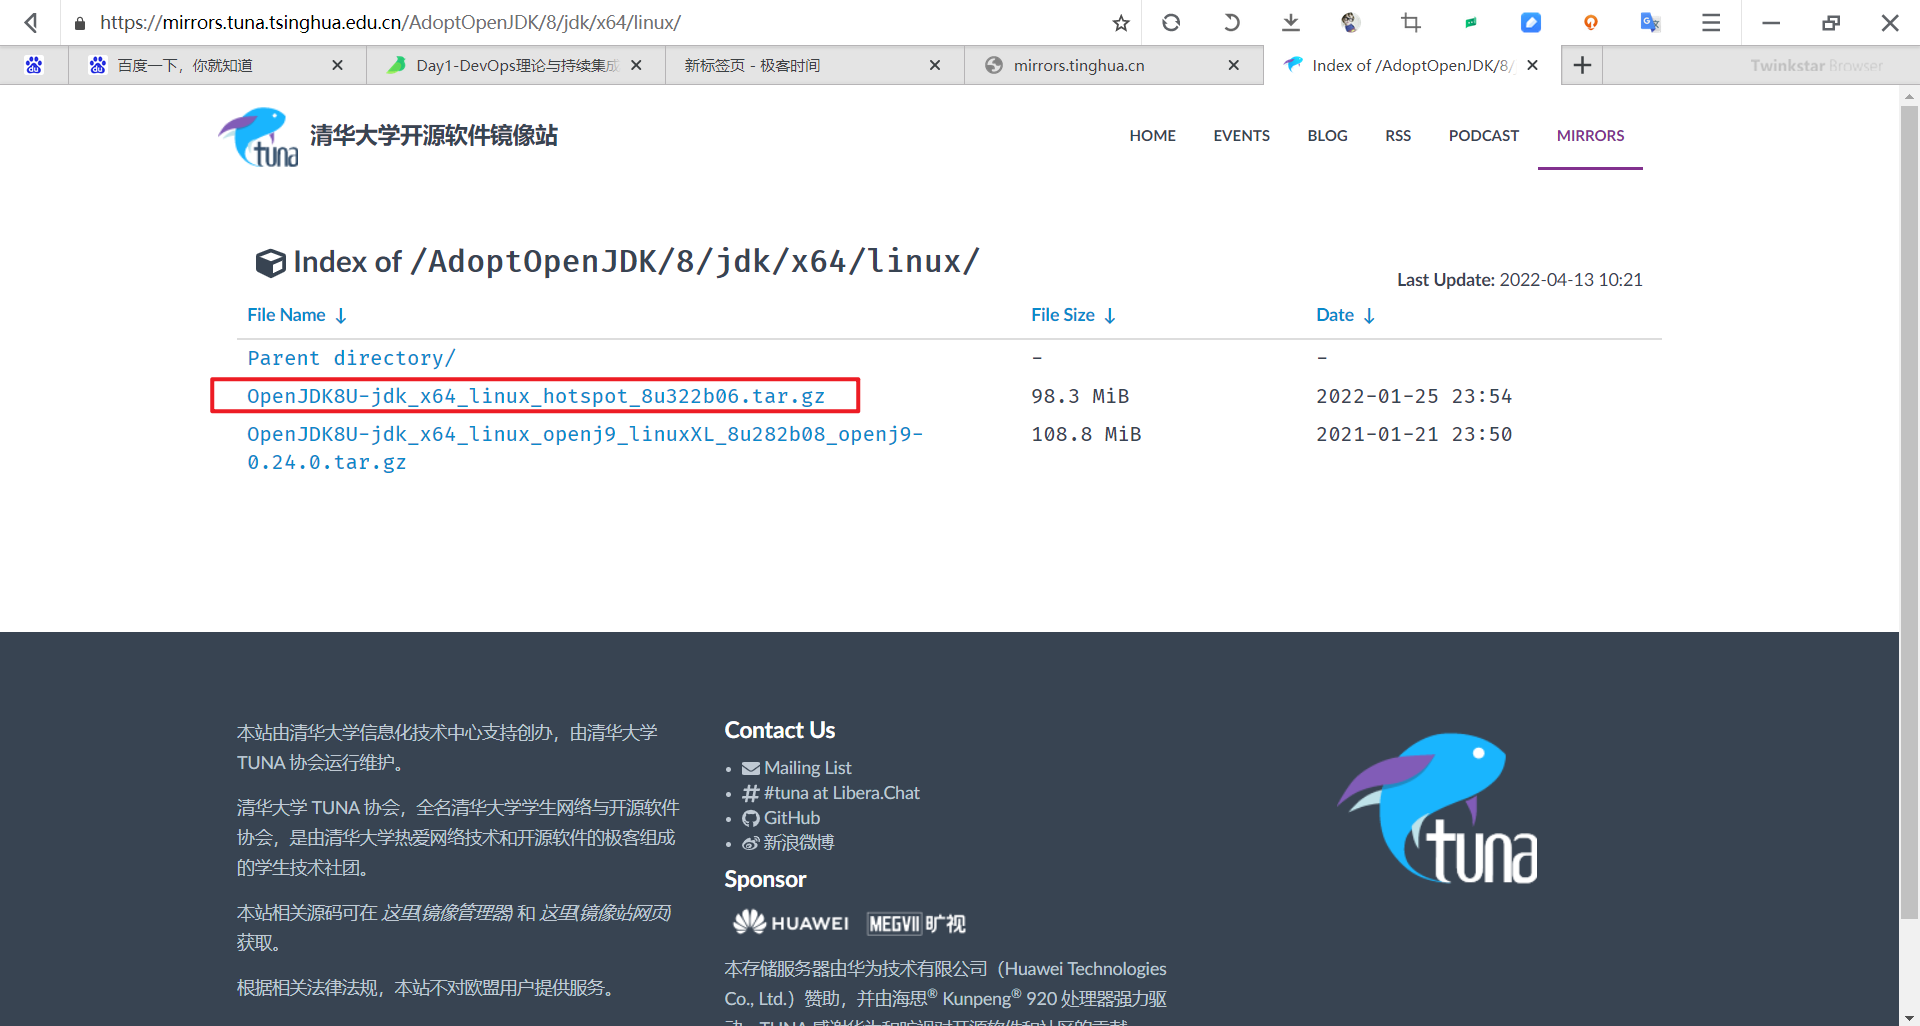Activate the crop screenshot tool icon
Image resolution: width=1920 pixels, height=1026 pixels.
tap(1411, 22)
